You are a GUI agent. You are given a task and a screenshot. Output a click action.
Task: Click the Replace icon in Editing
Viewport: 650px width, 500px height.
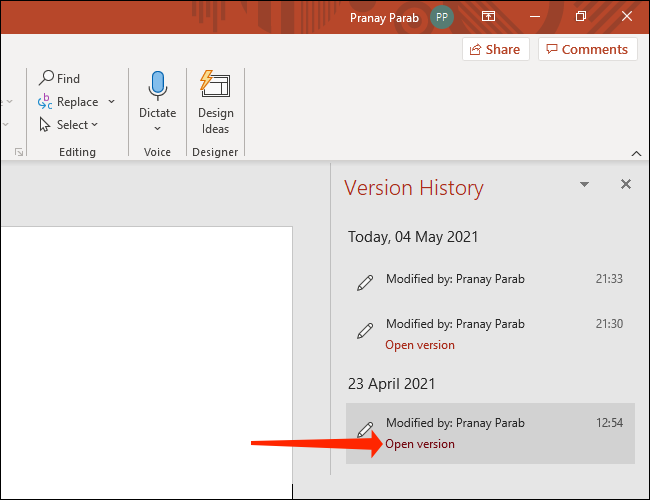(x=46, y=101)
